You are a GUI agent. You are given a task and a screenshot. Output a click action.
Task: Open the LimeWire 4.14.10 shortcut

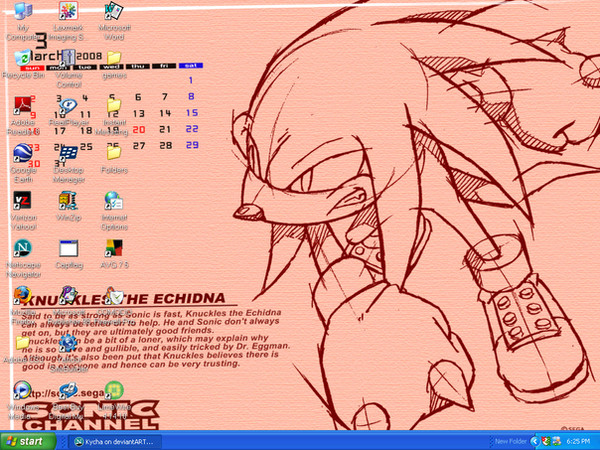(x=114, y=390)
